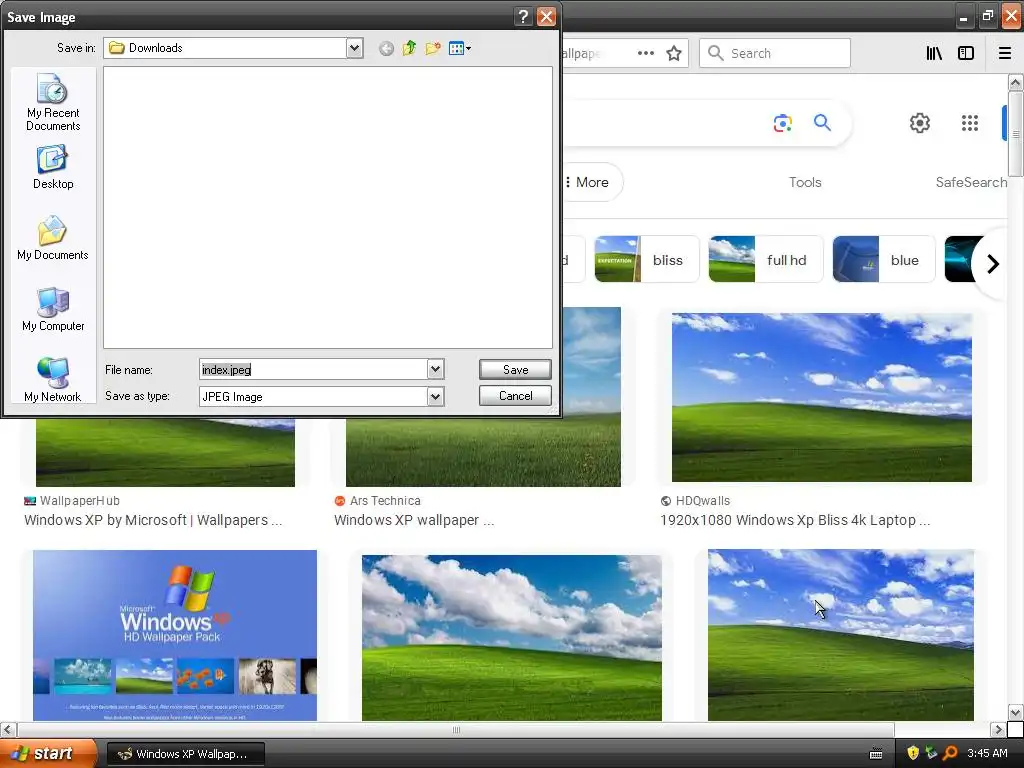Viewport: 1024px width, 768px height.
Task: Switch to Windows XP Wallpaper taskbar button
Action: pos(185,754)
